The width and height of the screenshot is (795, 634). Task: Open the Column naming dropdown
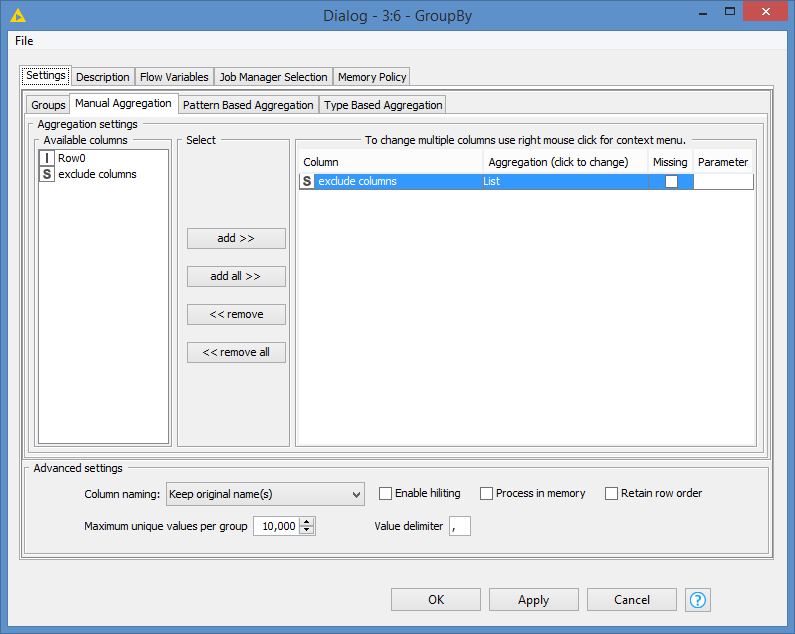point(265,494)
